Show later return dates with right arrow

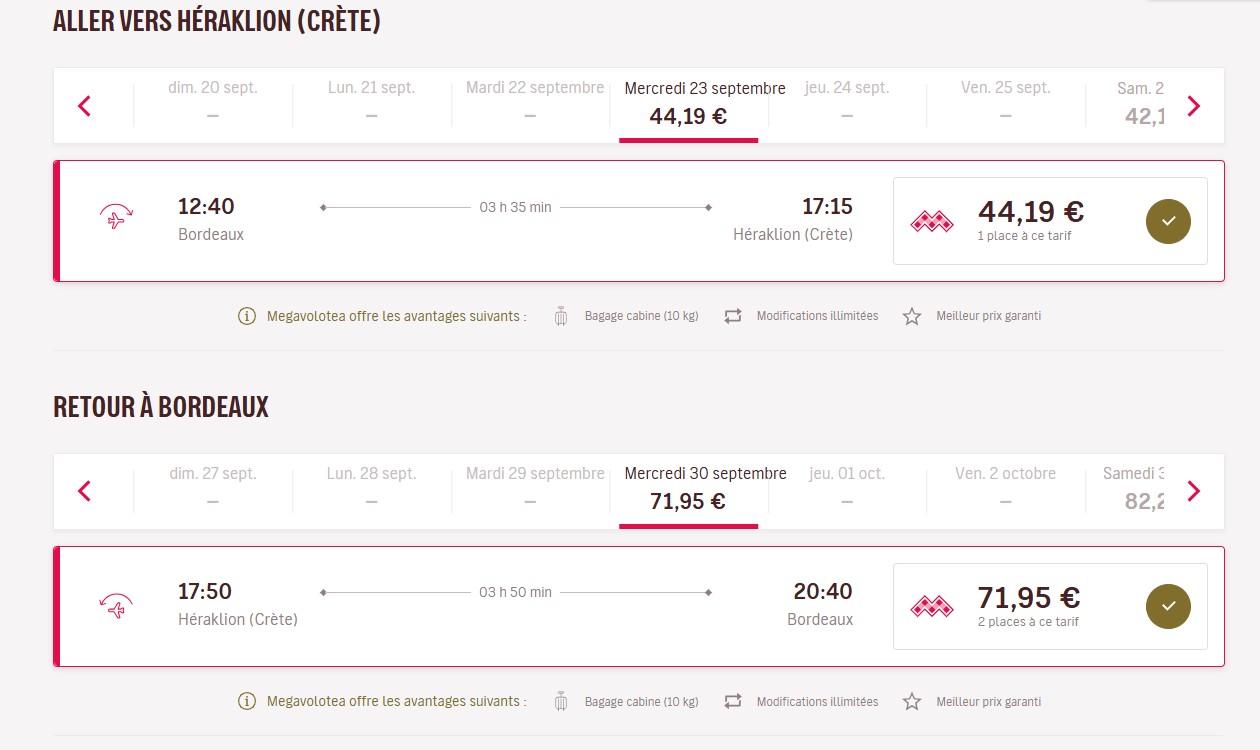click(1193, 491)
